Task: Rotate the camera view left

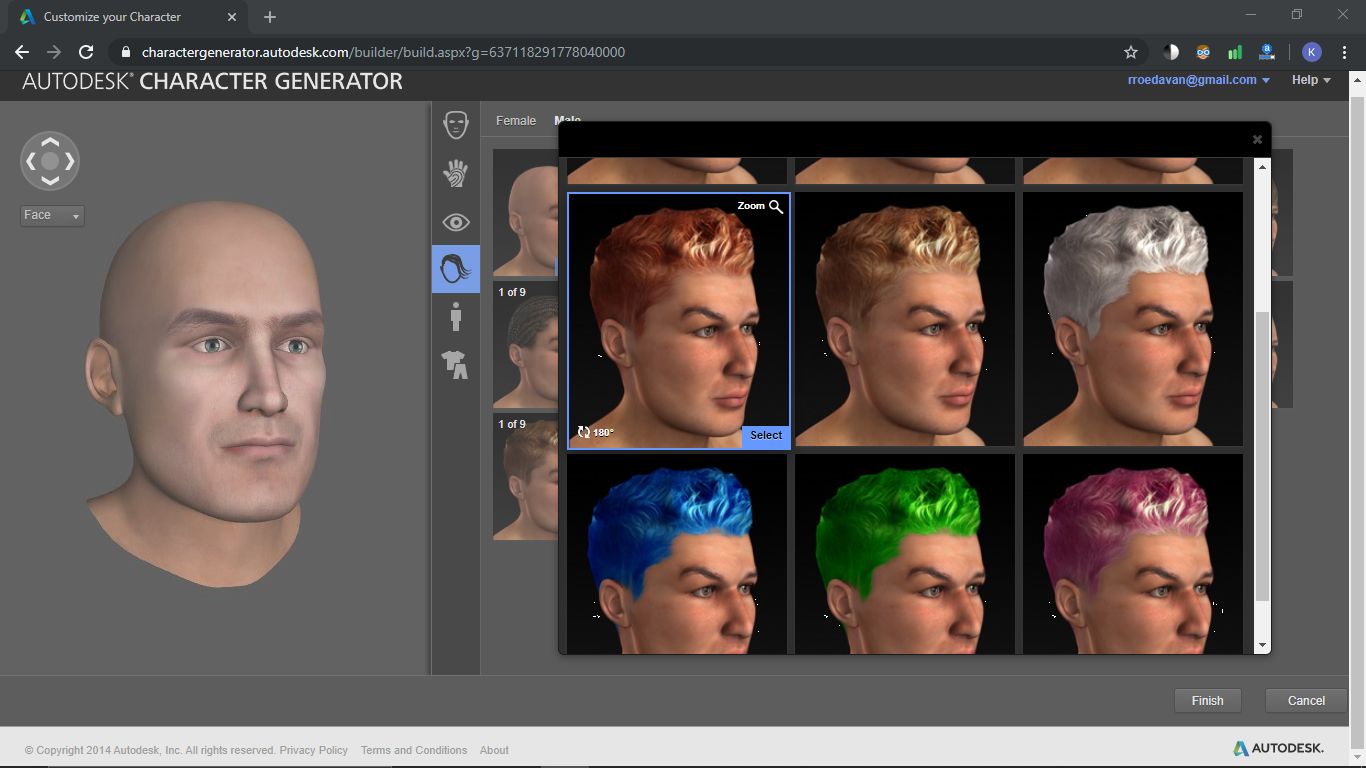Action: (31, 161)
